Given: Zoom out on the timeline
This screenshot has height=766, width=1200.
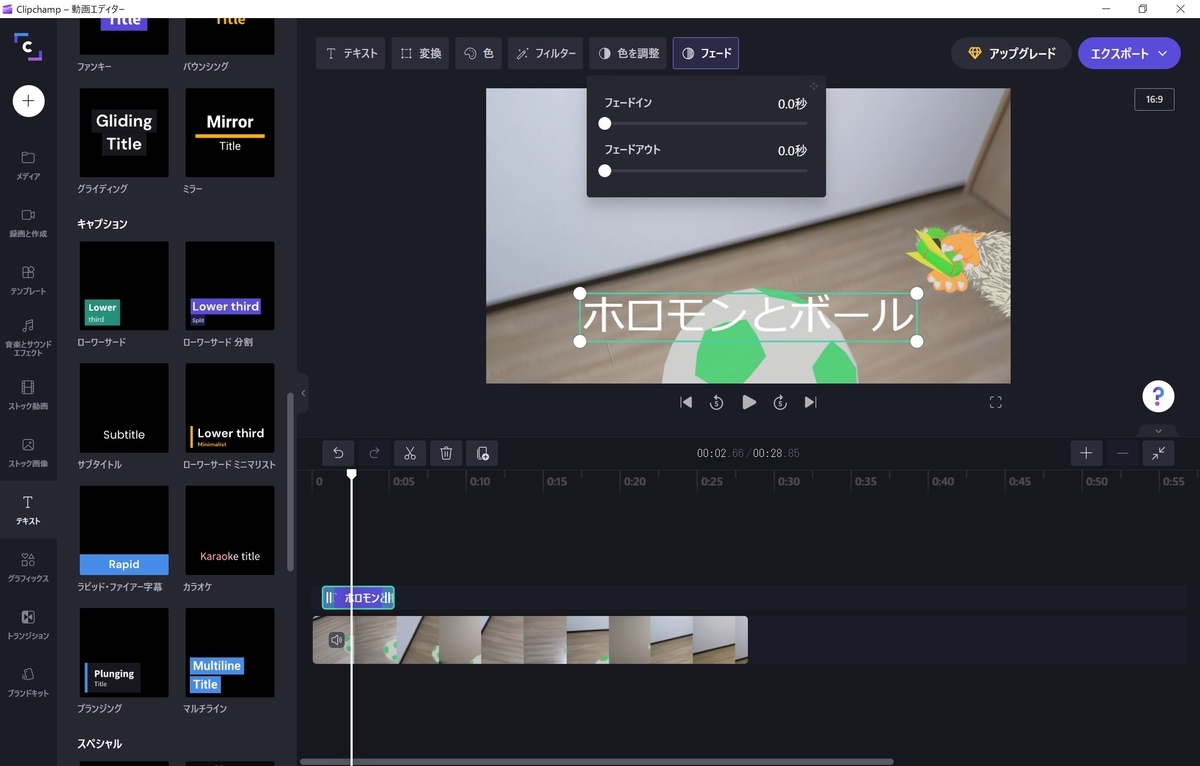Looking at the screenshot, I should tap(1122, 453).
